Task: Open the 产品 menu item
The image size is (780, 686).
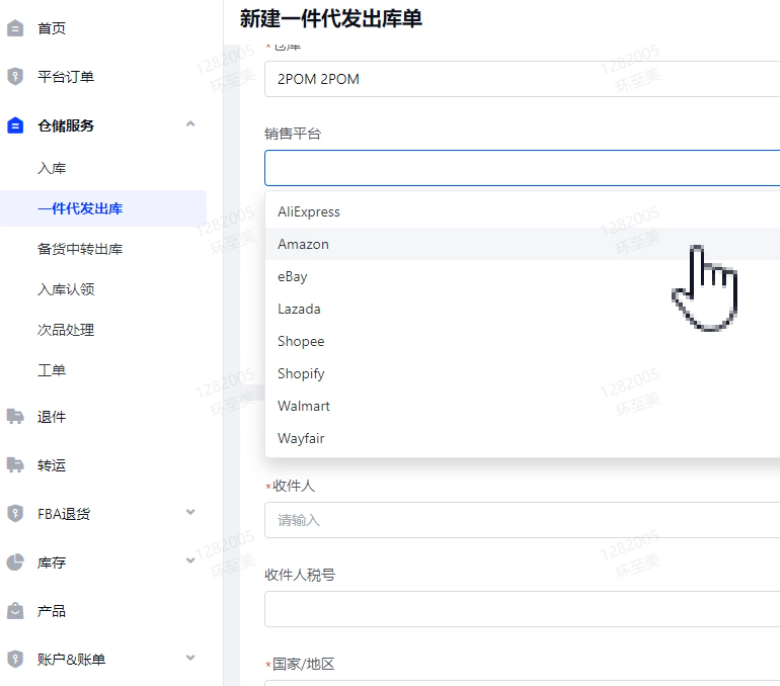Action: tap(51, 610)
